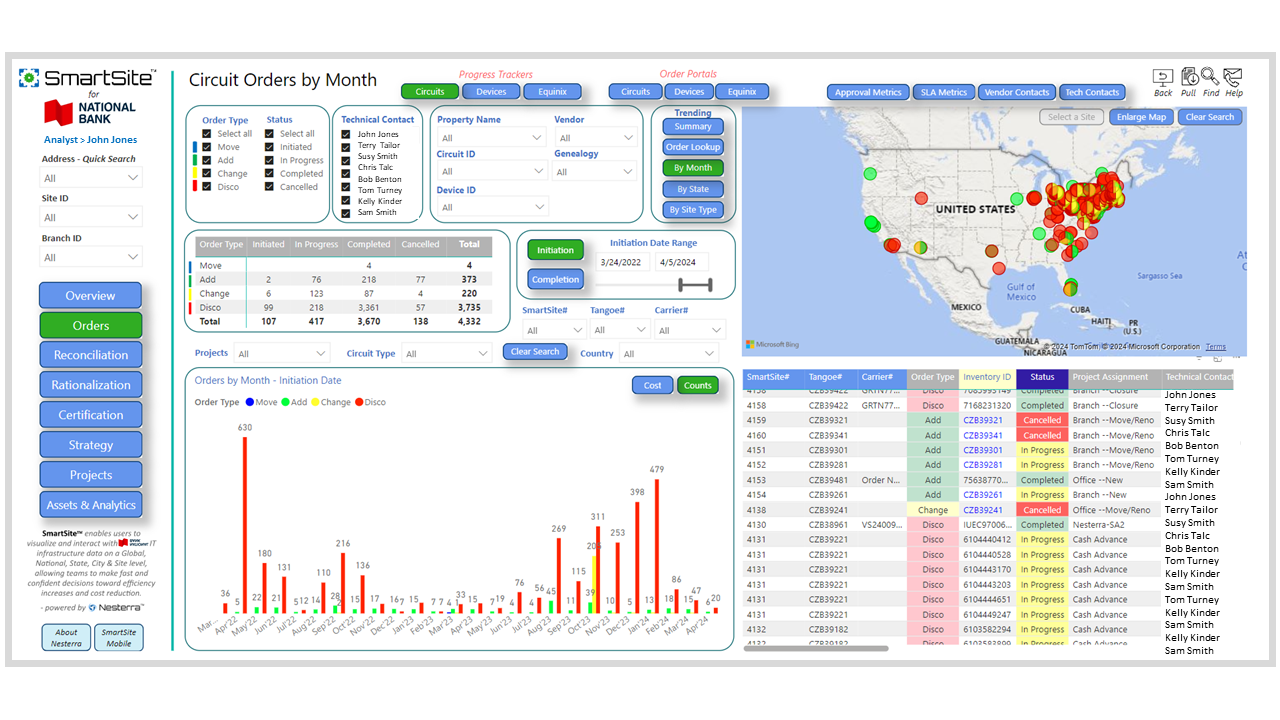Image resolution: width=1280 pixels, height=720 pixels.
Task: Open the Rationalization section
Action: pyautogui.click(x=90, y=385)
